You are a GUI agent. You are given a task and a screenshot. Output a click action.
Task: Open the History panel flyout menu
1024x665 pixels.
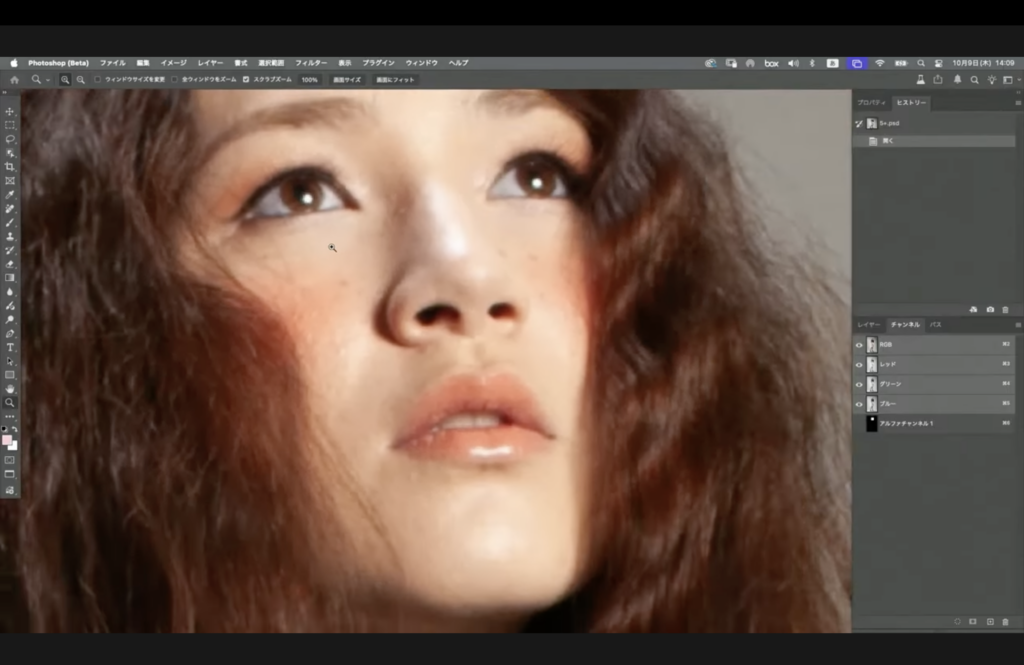click(1017, 103)
